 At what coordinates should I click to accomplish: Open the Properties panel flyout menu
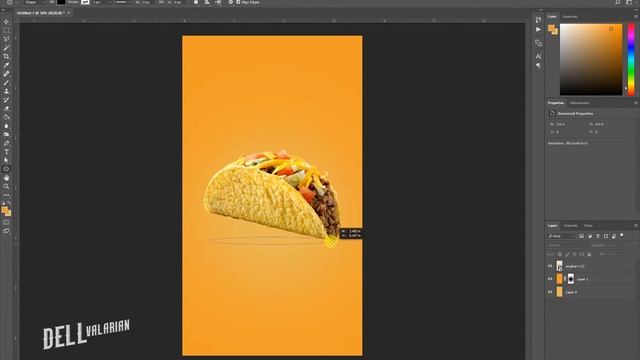[x=636, y=103]
